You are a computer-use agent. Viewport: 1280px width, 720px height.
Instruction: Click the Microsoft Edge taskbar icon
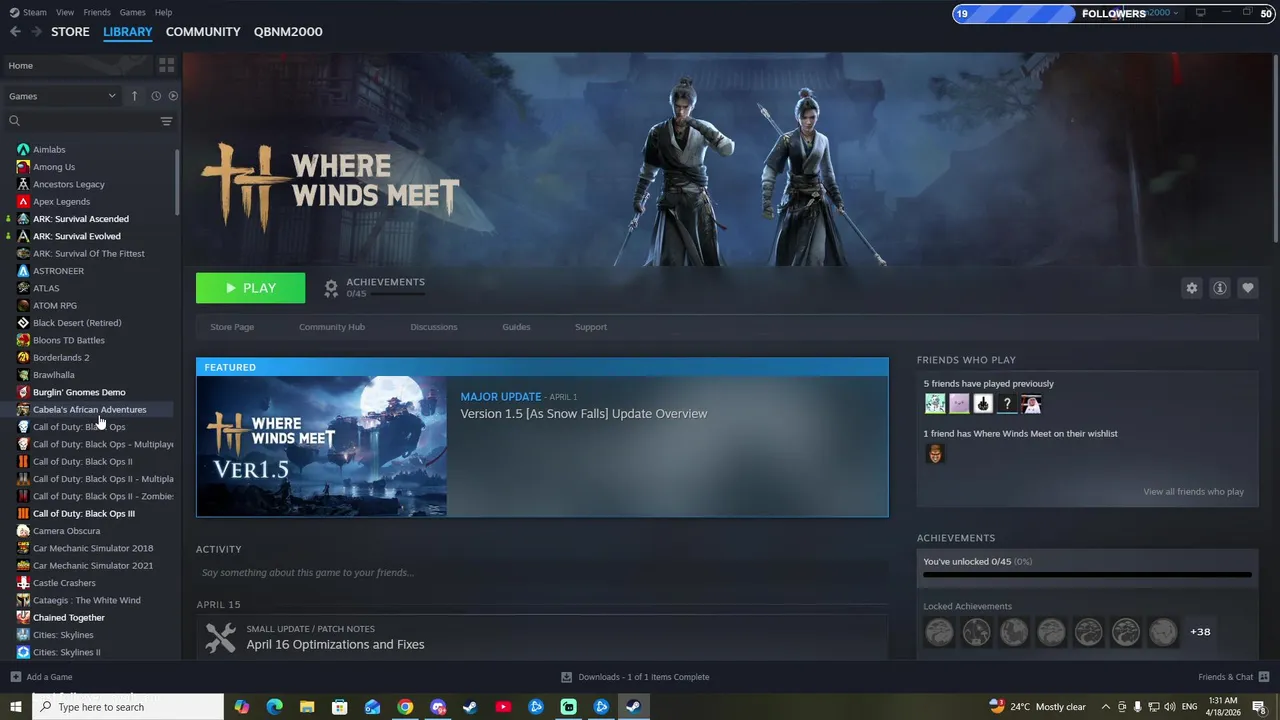274,707
